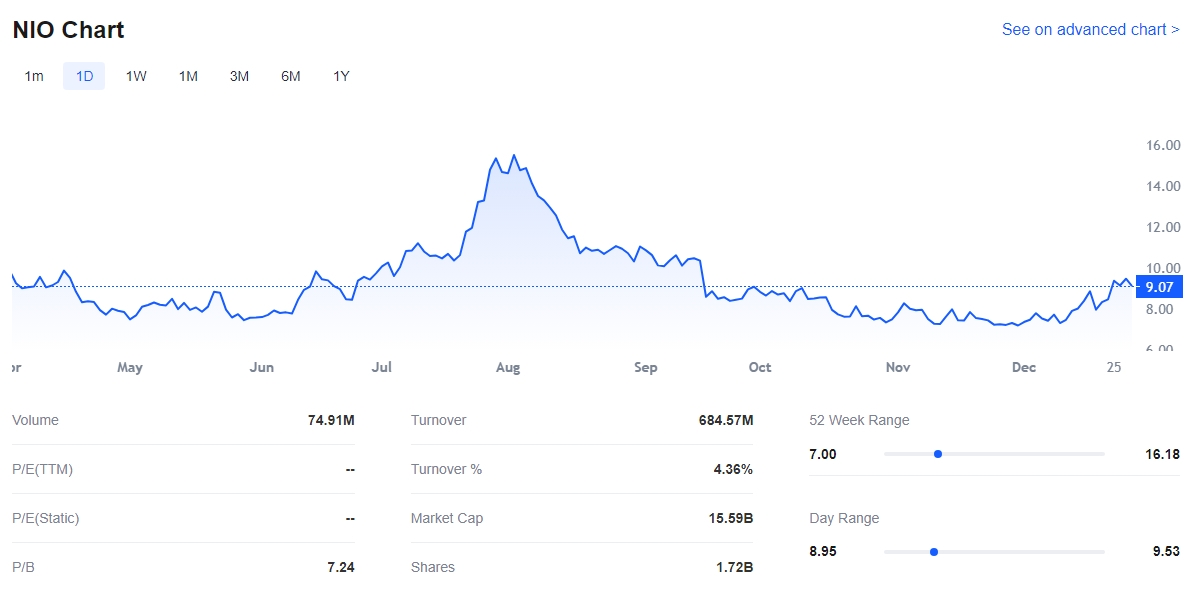Choose the 1W chart interval
Image resolution: width=1190 pixels, height=614 pixels.
pos(136,76)
